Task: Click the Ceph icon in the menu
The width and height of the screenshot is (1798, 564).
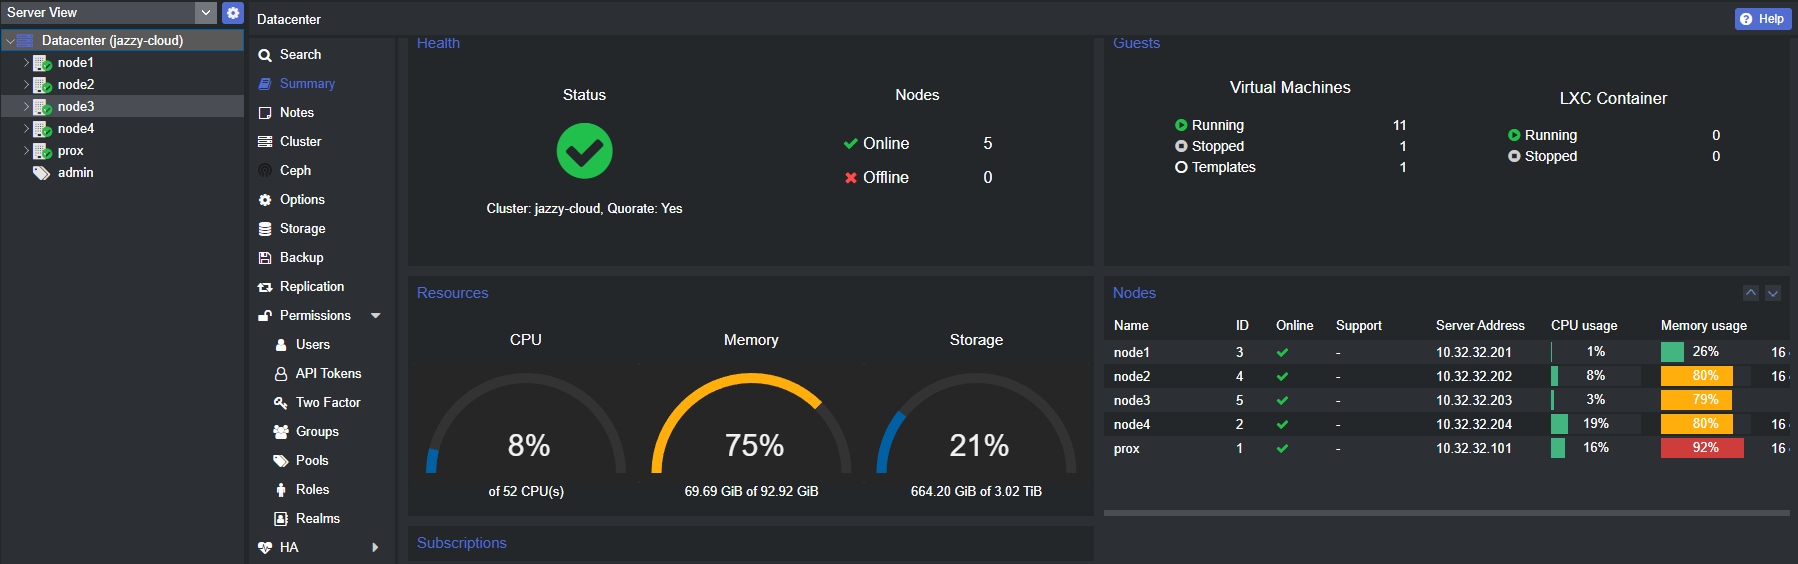Action: coord(265,171)
